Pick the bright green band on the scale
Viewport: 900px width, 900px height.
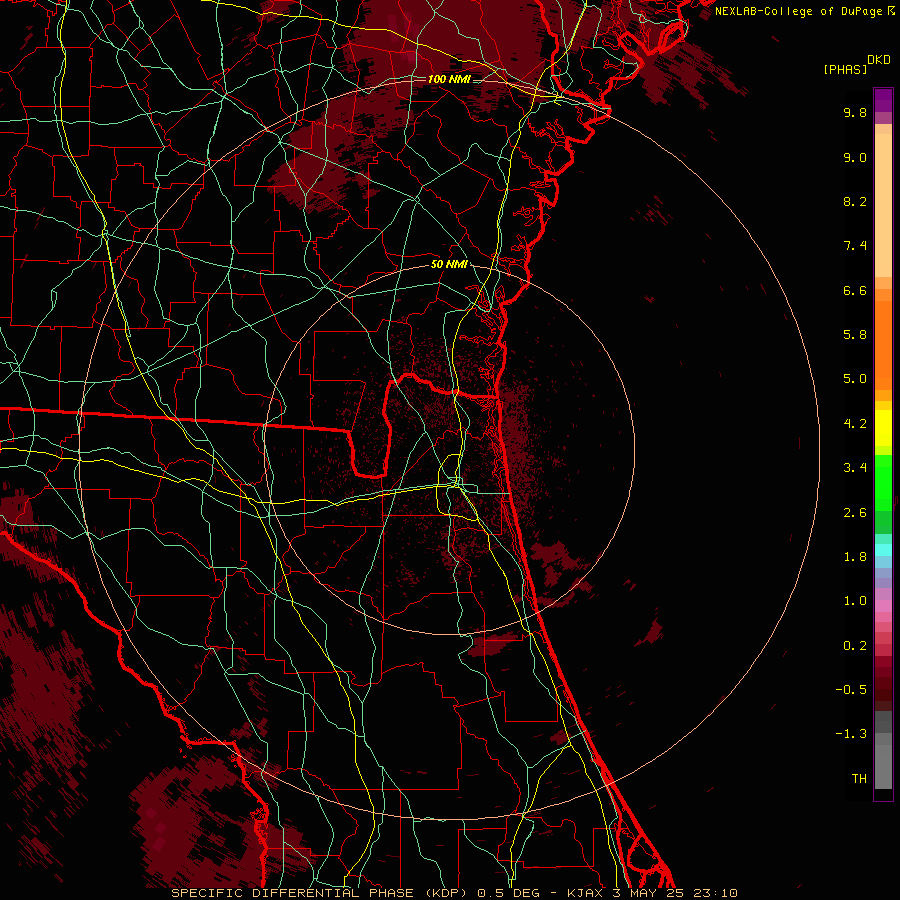pyautogui.click(x=883, y=482)
